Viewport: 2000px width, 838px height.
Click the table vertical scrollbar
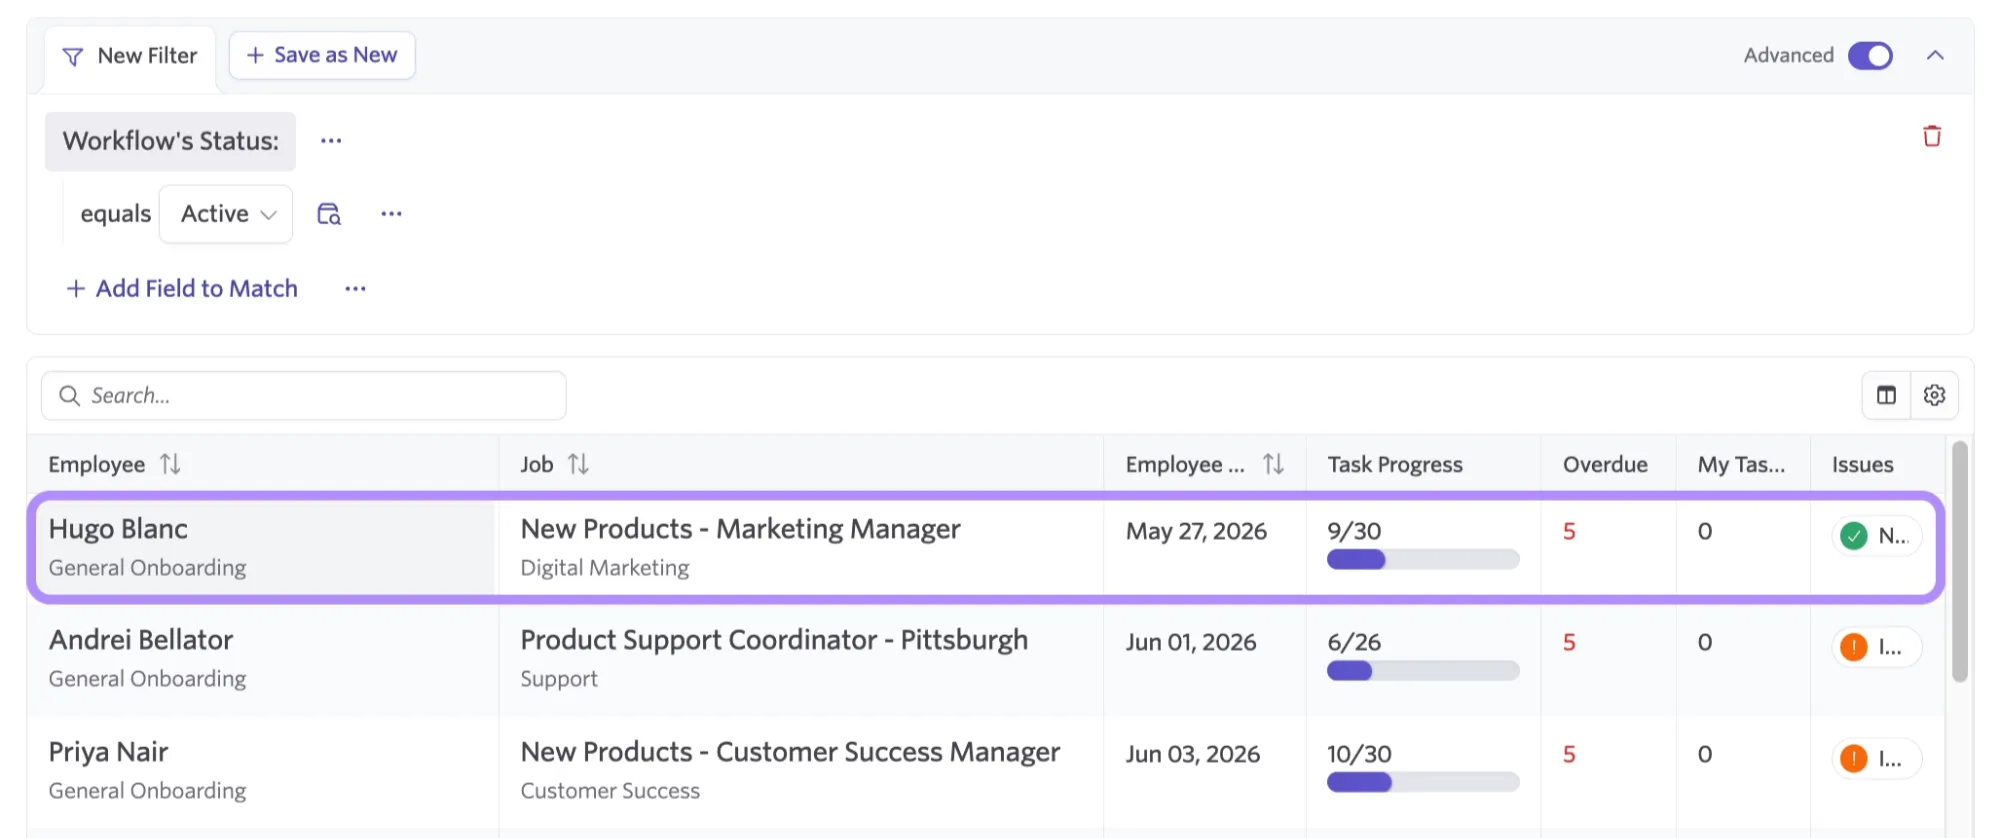[1960, 562]
